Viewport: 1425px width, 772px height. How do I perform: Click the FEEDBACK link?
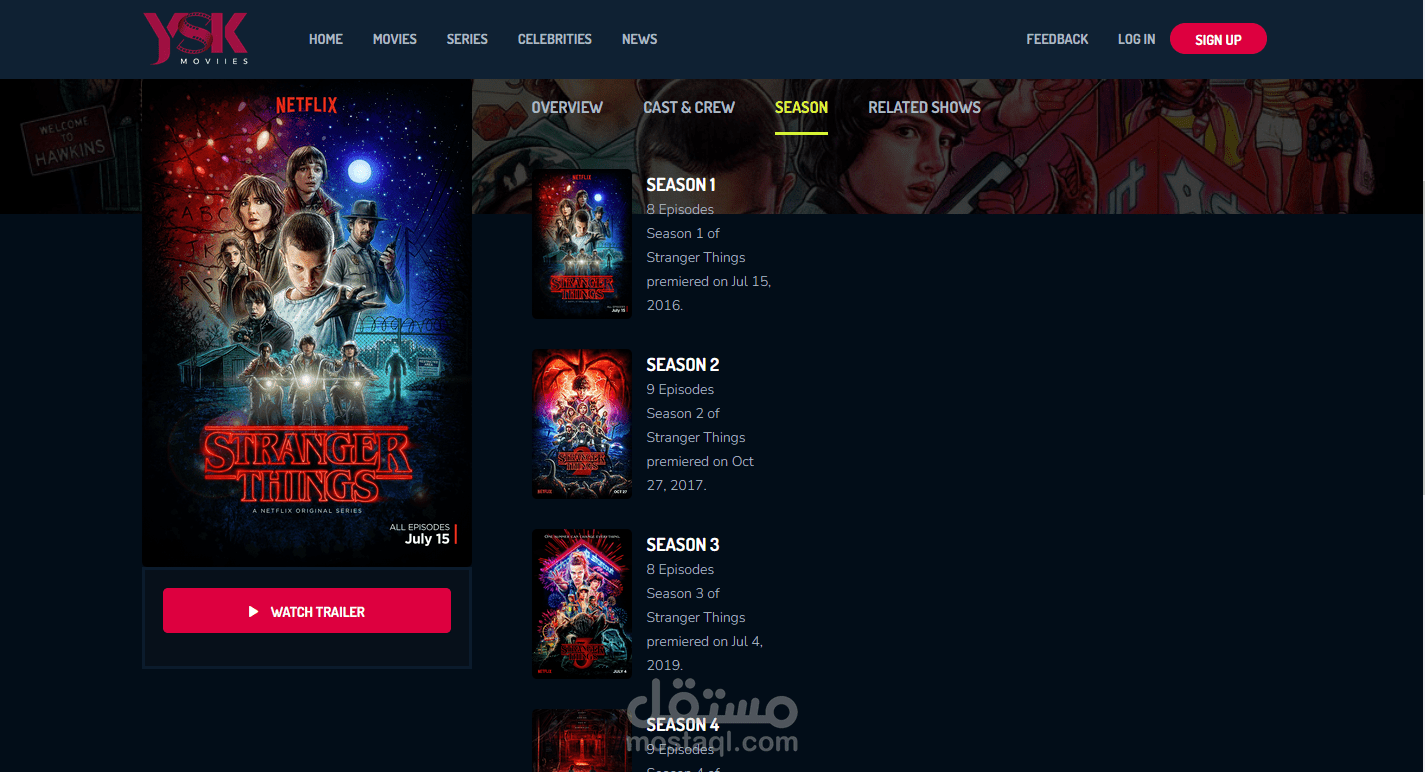point(1057,39)
